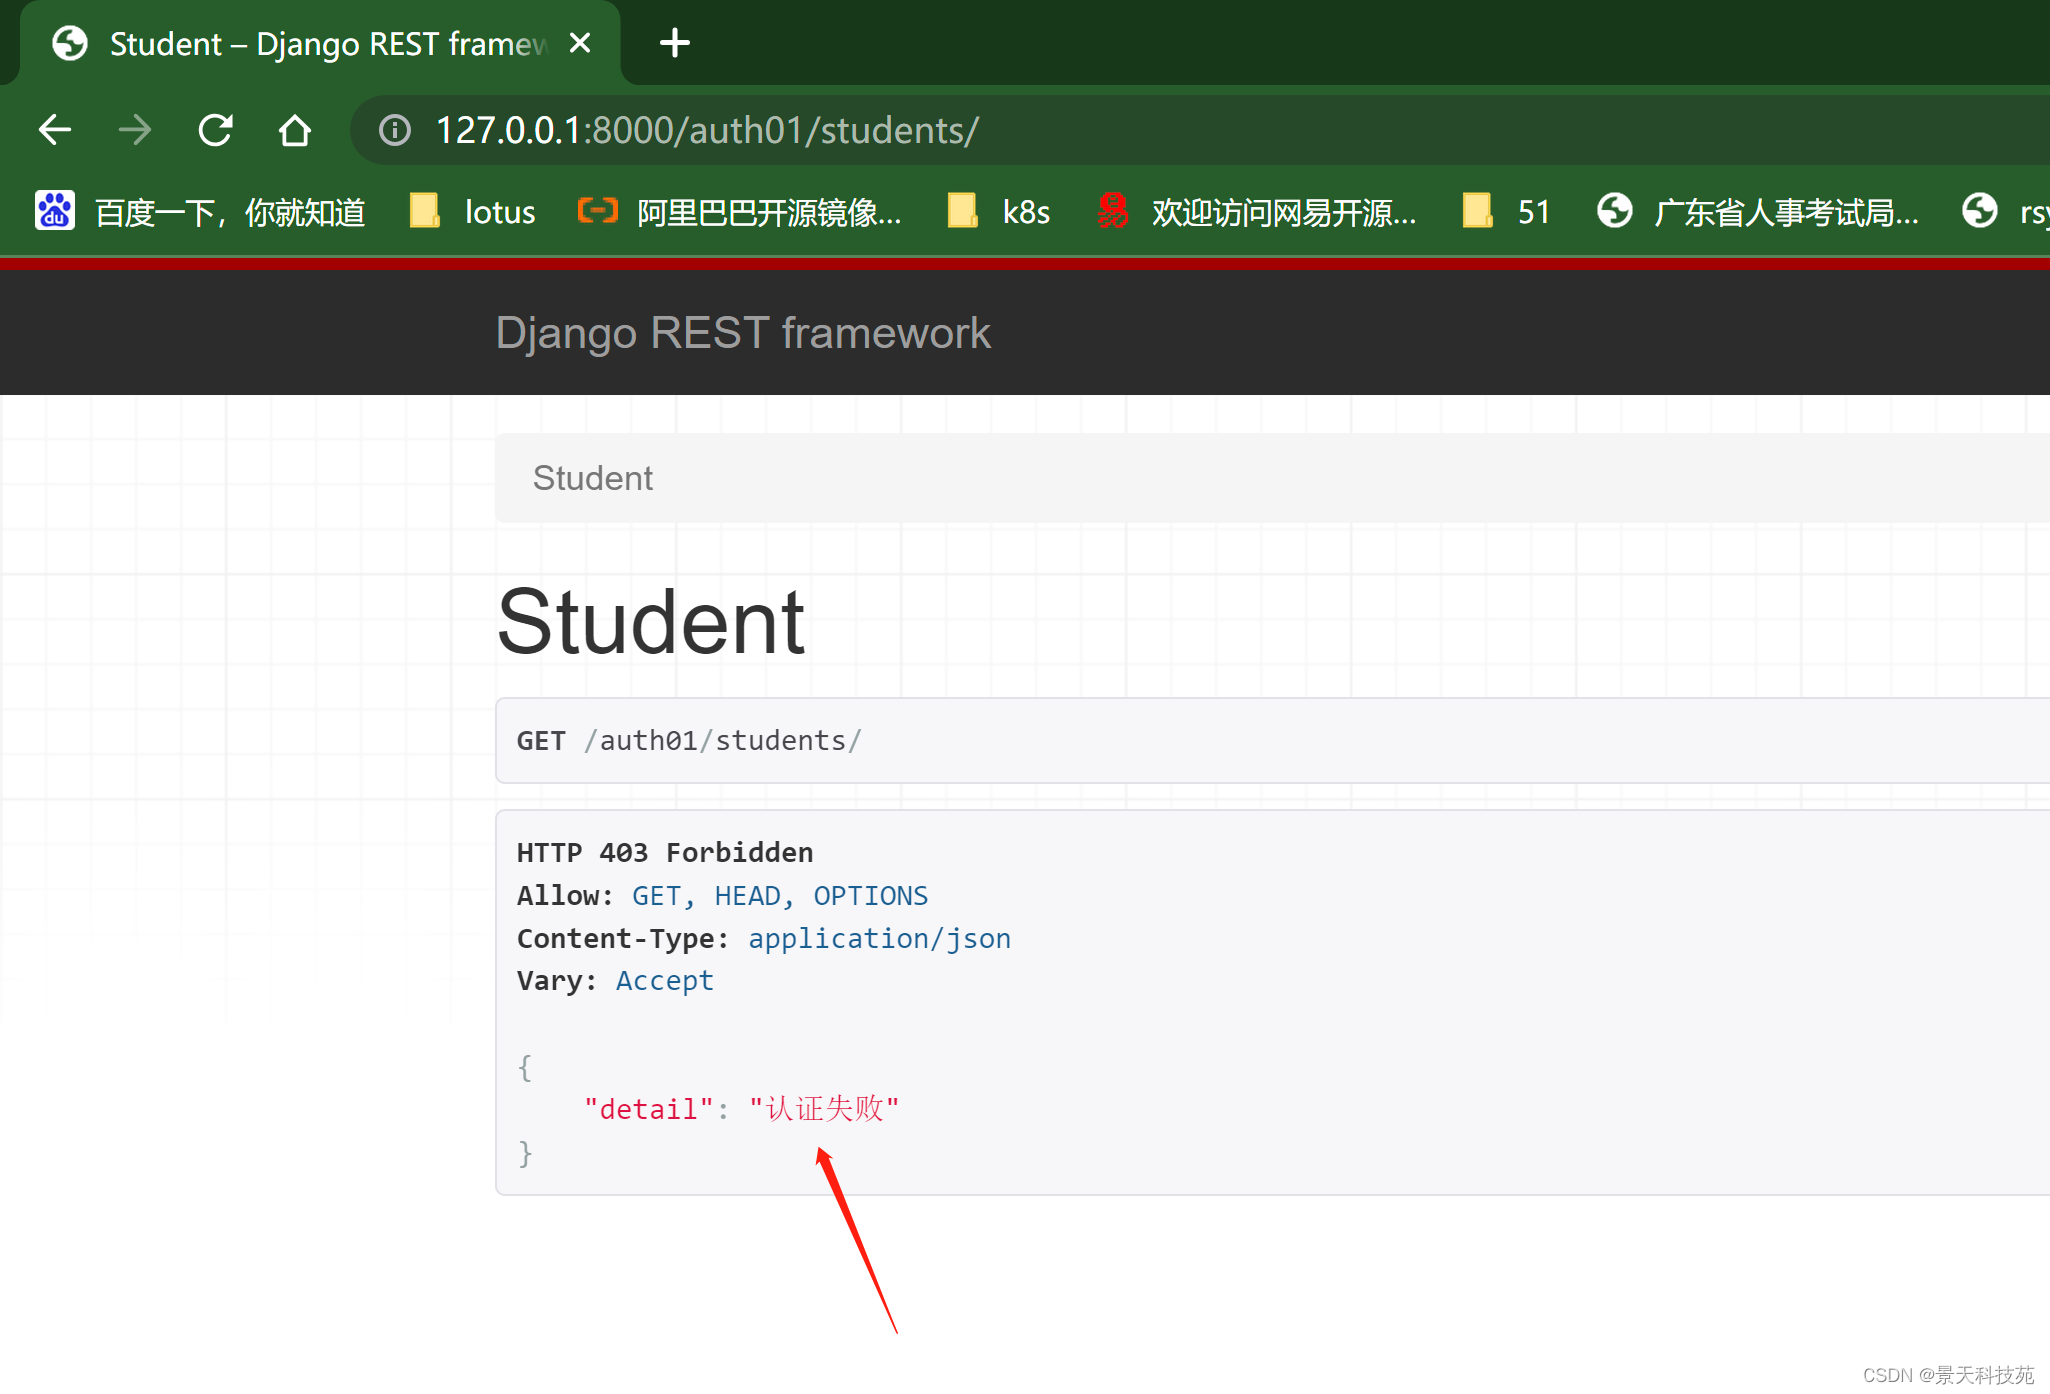Click the Alibaba mirror bookmark icon

(x=597, y=211)
